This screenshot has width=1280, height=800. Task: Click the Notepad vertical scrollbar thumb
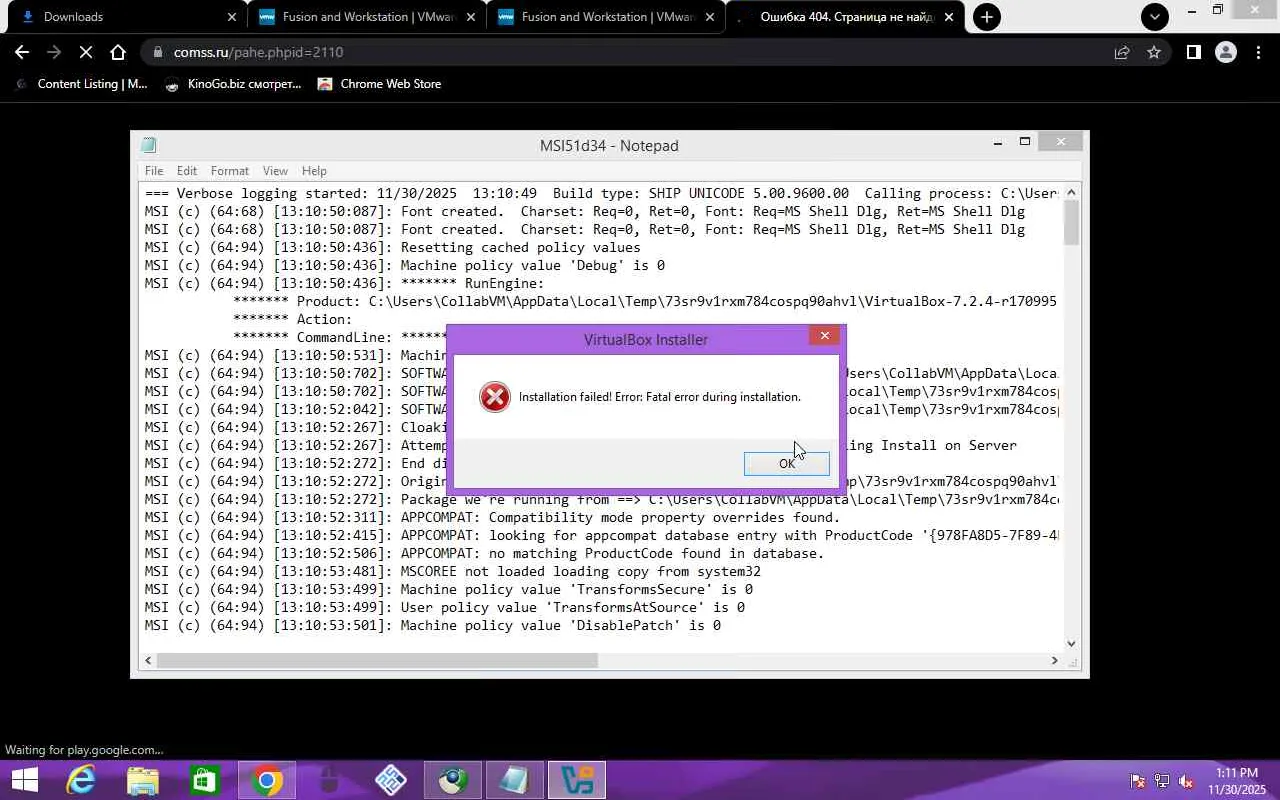click(1072, 222)
